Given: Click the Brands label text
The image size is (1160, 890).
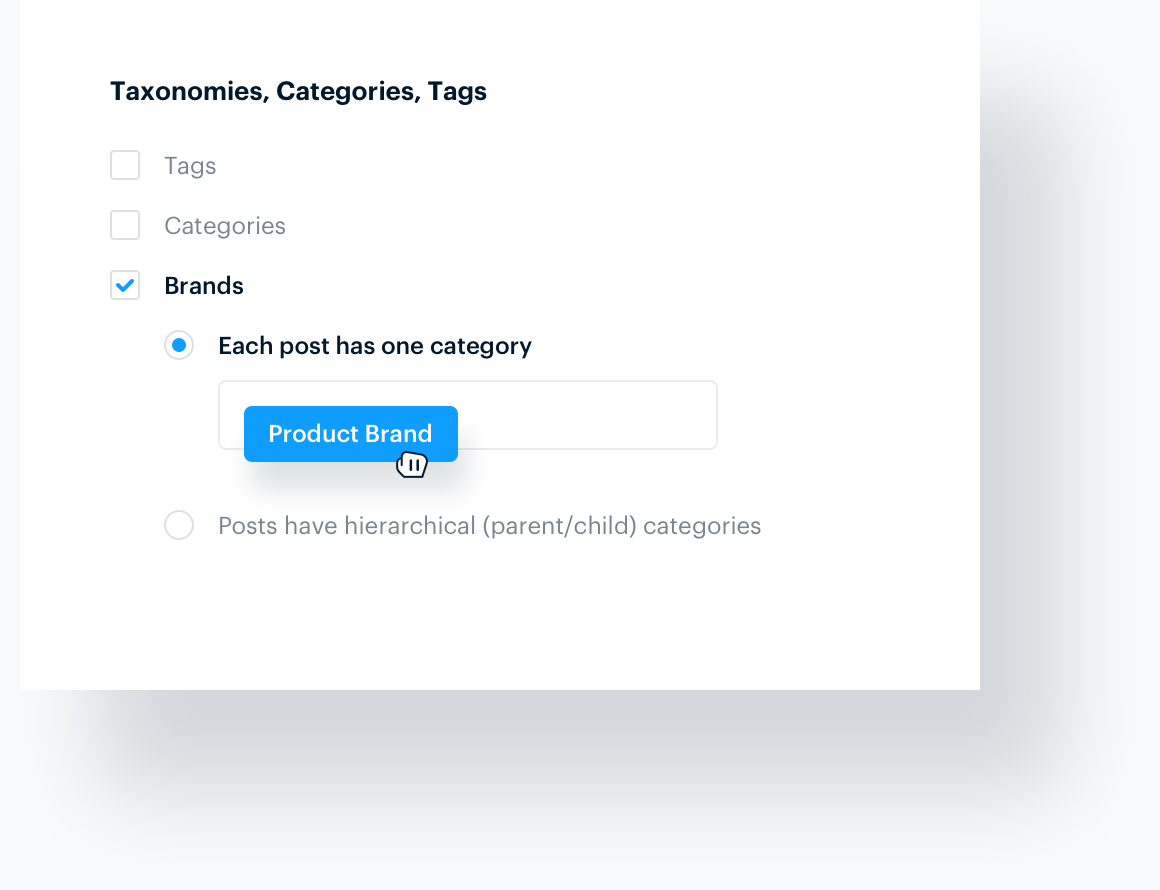Looking at the screenshot, I should click(x=203, y=285).
